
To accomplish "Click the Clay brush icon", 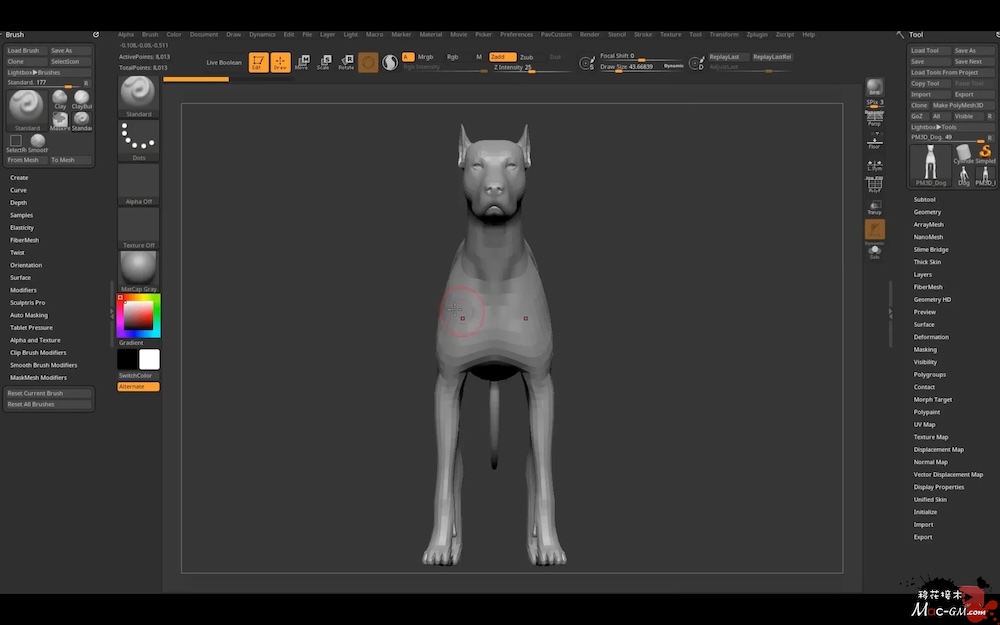I will click(x=61, y=98).
